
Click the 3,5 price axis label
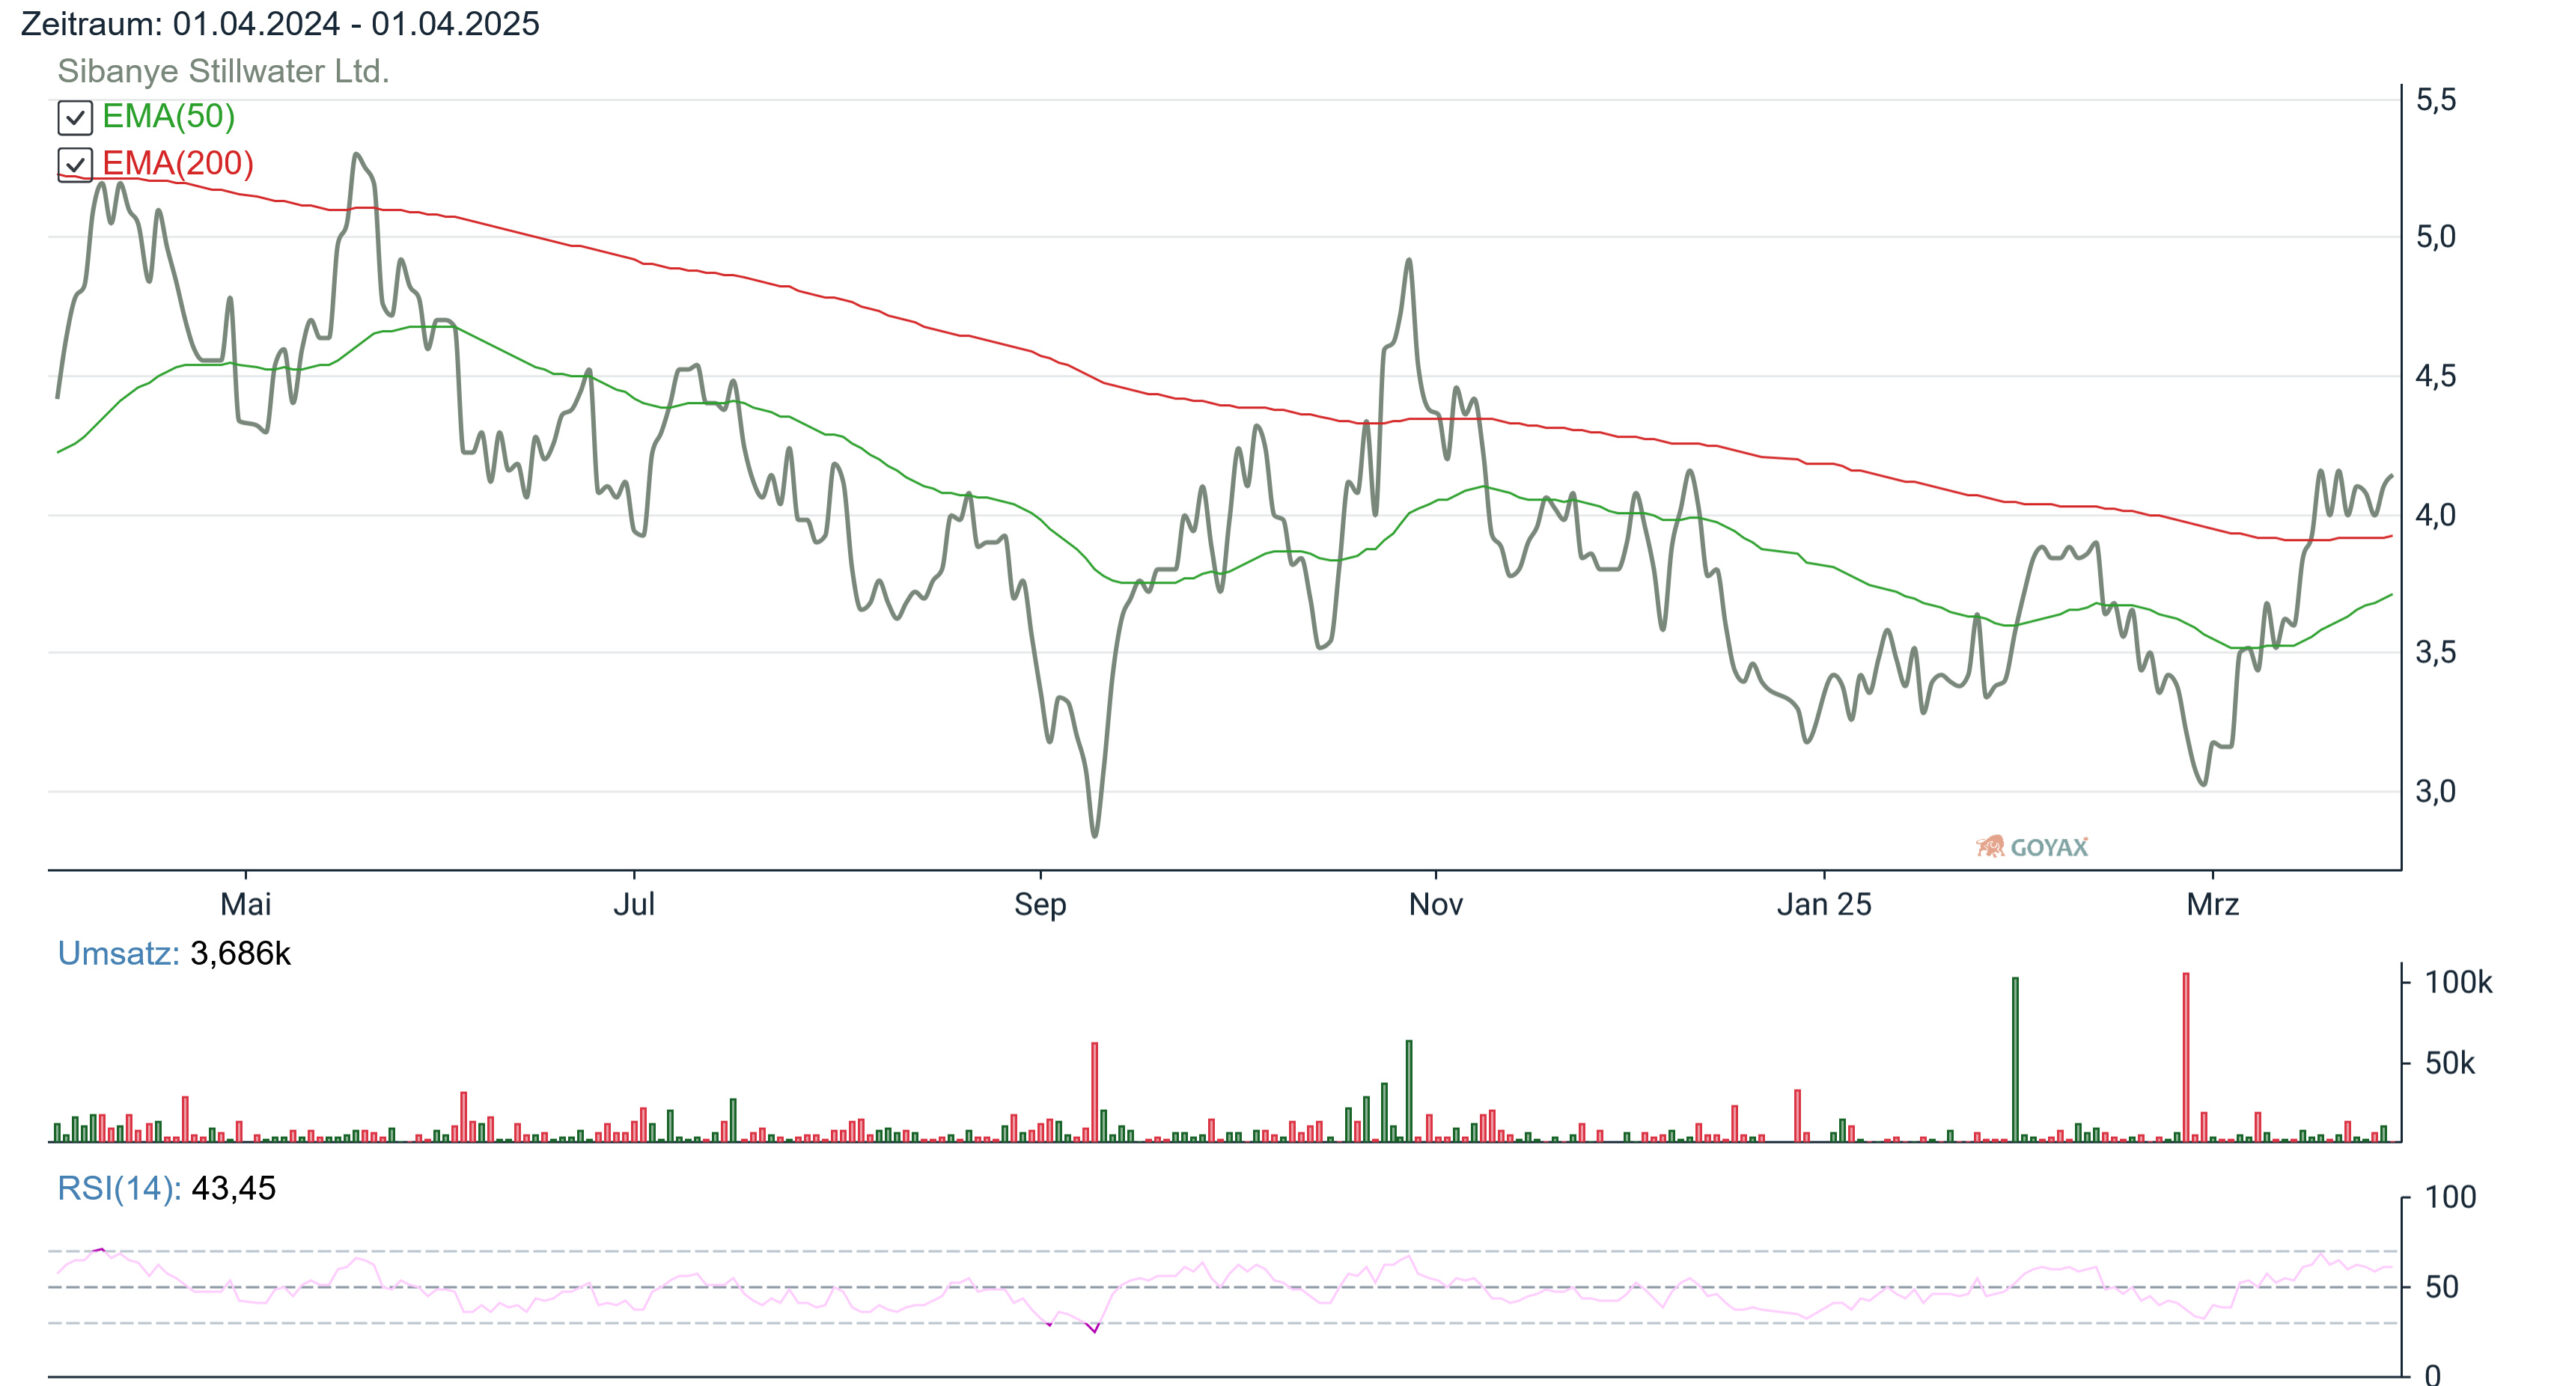pyautogui.click(x=2436, y=653)
